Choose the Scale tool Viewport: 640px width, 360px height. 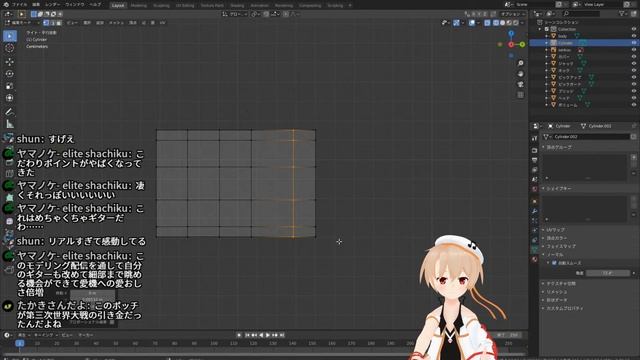click(10, 86)
